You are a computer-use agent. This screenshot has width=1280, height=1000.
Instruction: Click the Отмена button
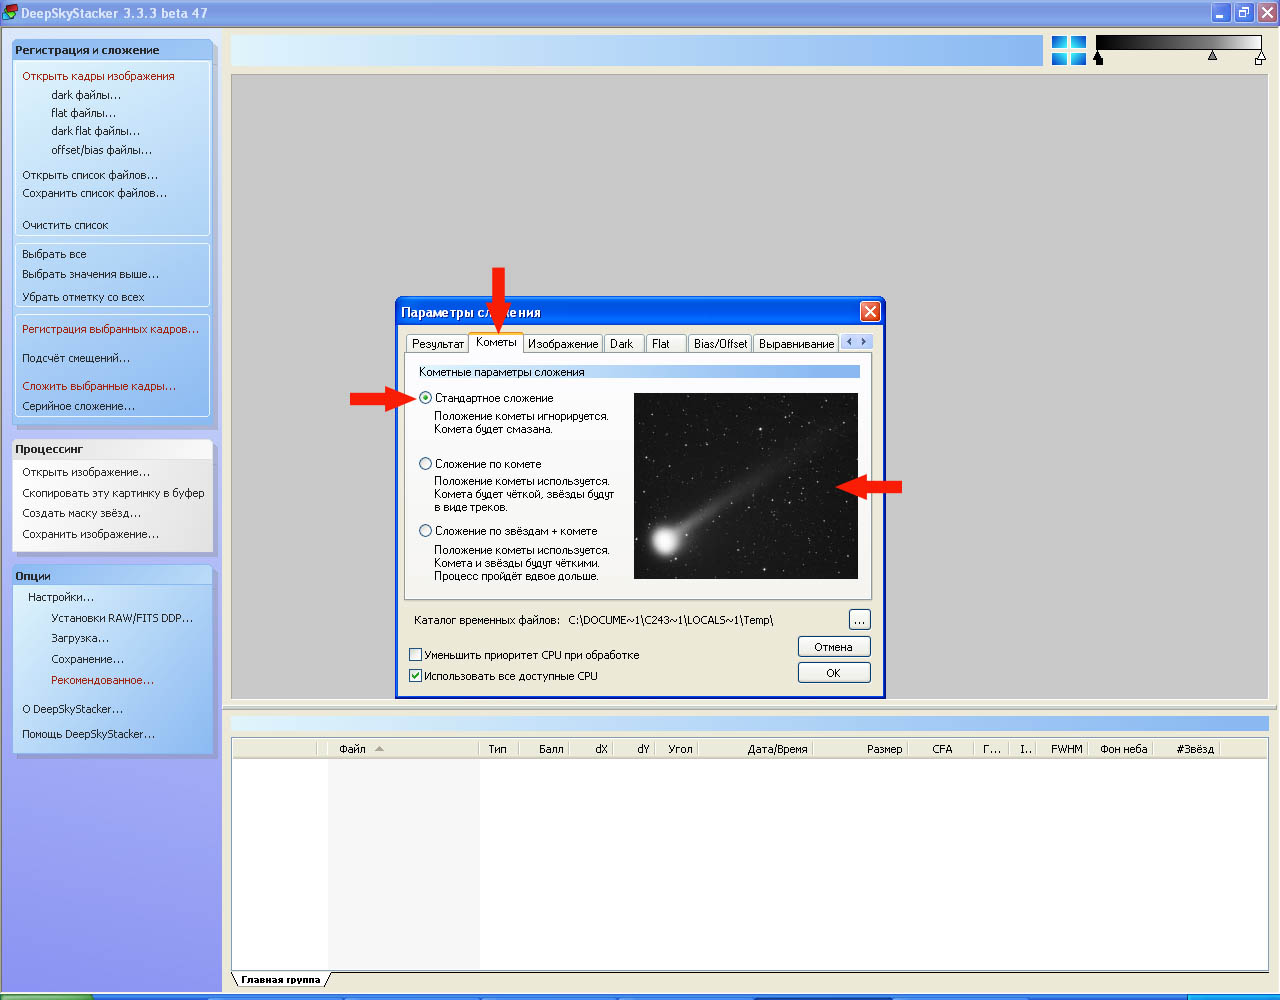(833, 647)
